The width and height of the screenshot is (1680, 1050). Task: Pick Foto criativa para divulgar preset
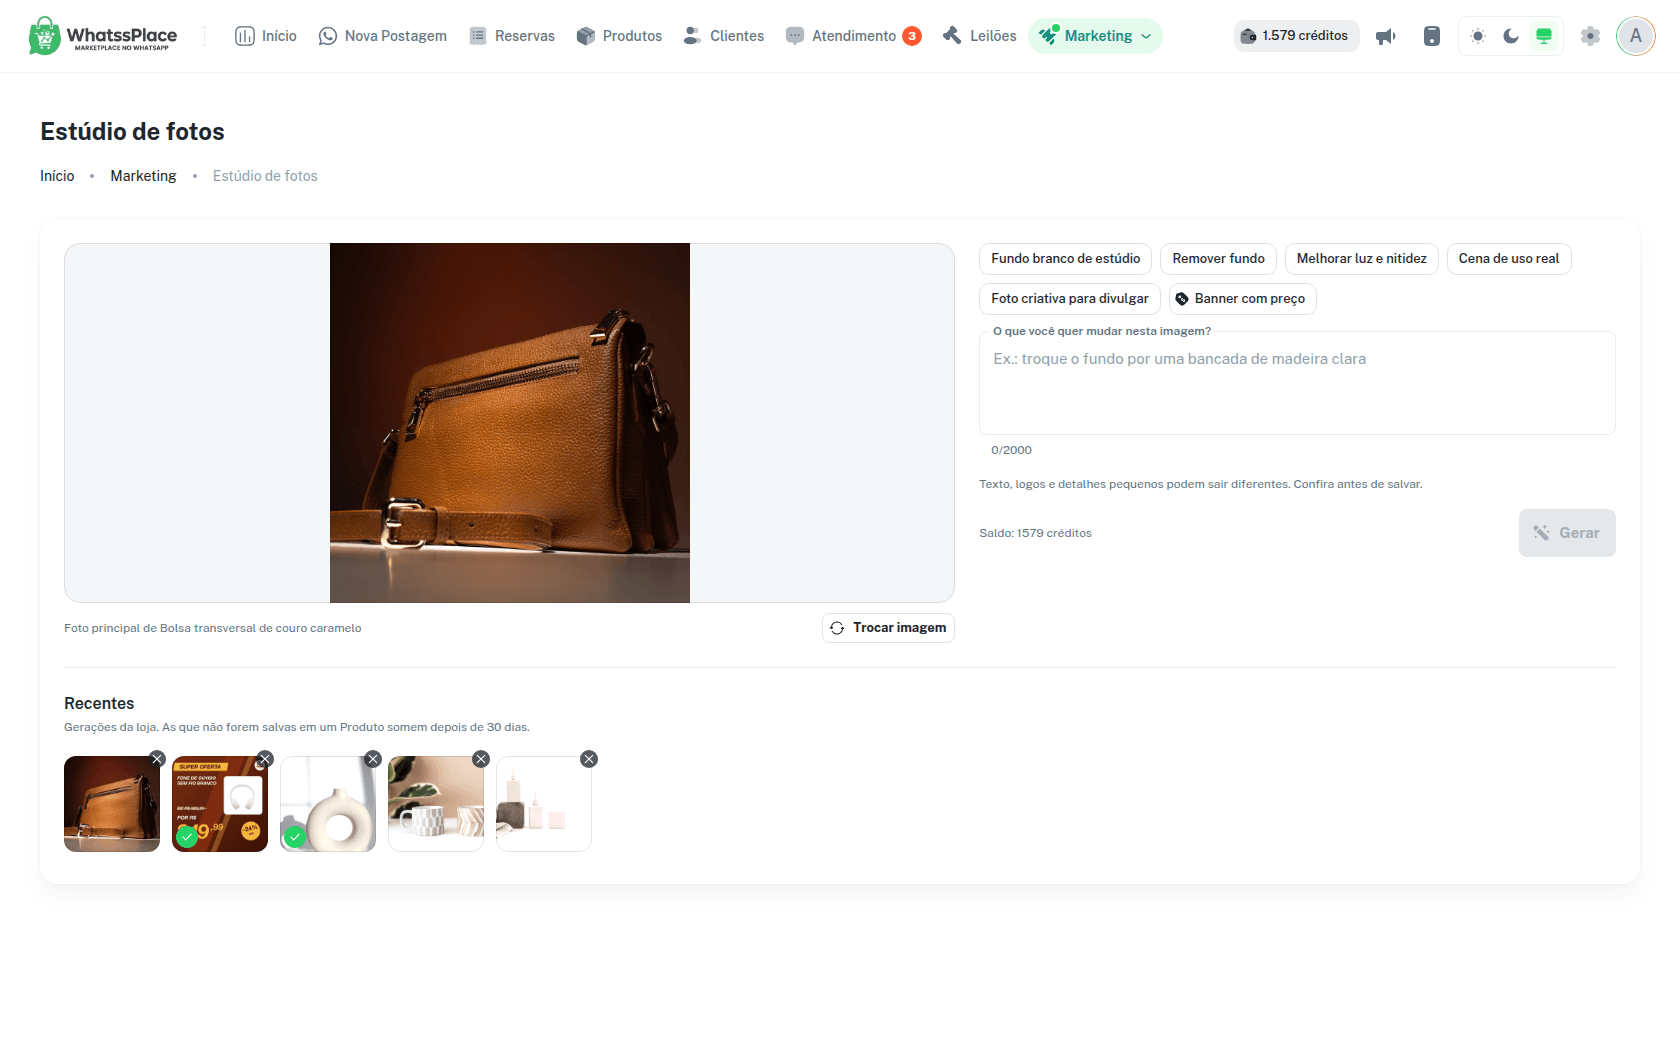click(x=1070, y=299)
